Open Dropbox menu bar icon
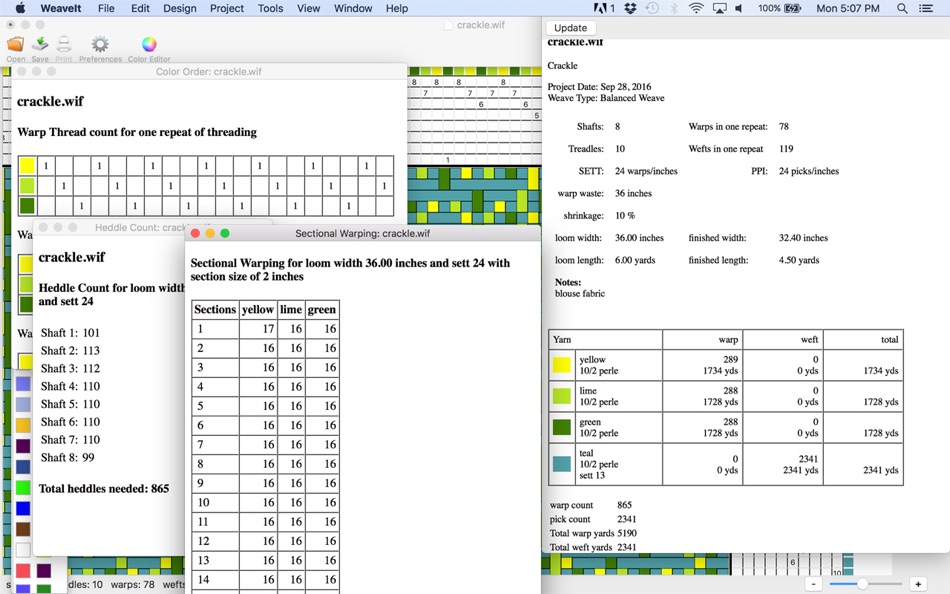This screenshot has height=594, width=950. click(x=630, y=8)
